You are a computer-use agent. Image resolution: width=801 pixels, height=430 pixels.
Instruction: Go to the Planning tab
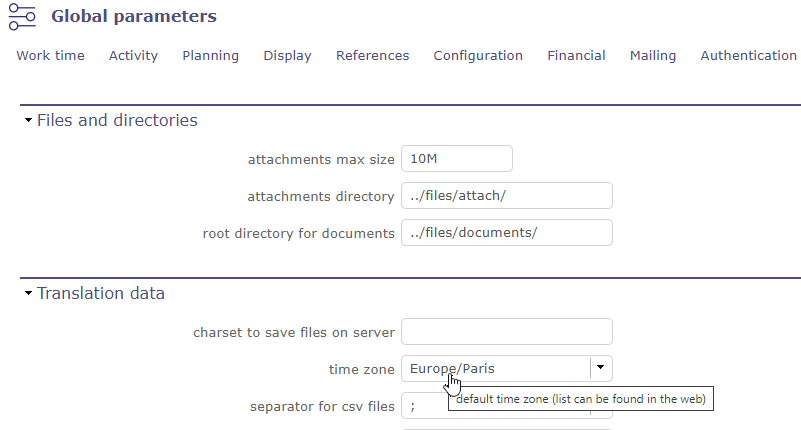(x=210, y=56)
